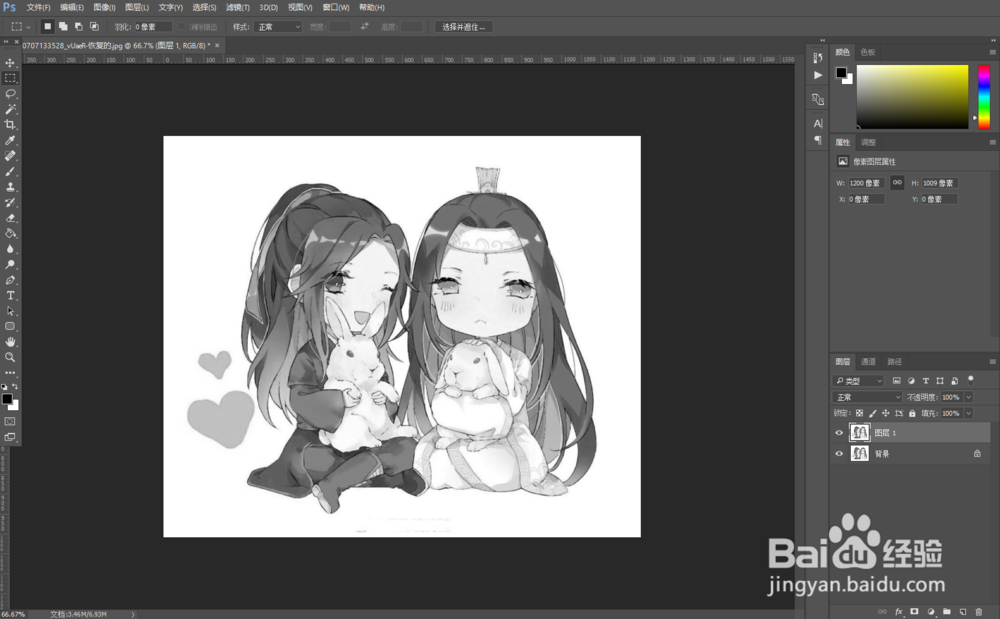This screenshot has width=1000, height=619.
Task: Select the Crop tool
Action: tap(10, 124)
